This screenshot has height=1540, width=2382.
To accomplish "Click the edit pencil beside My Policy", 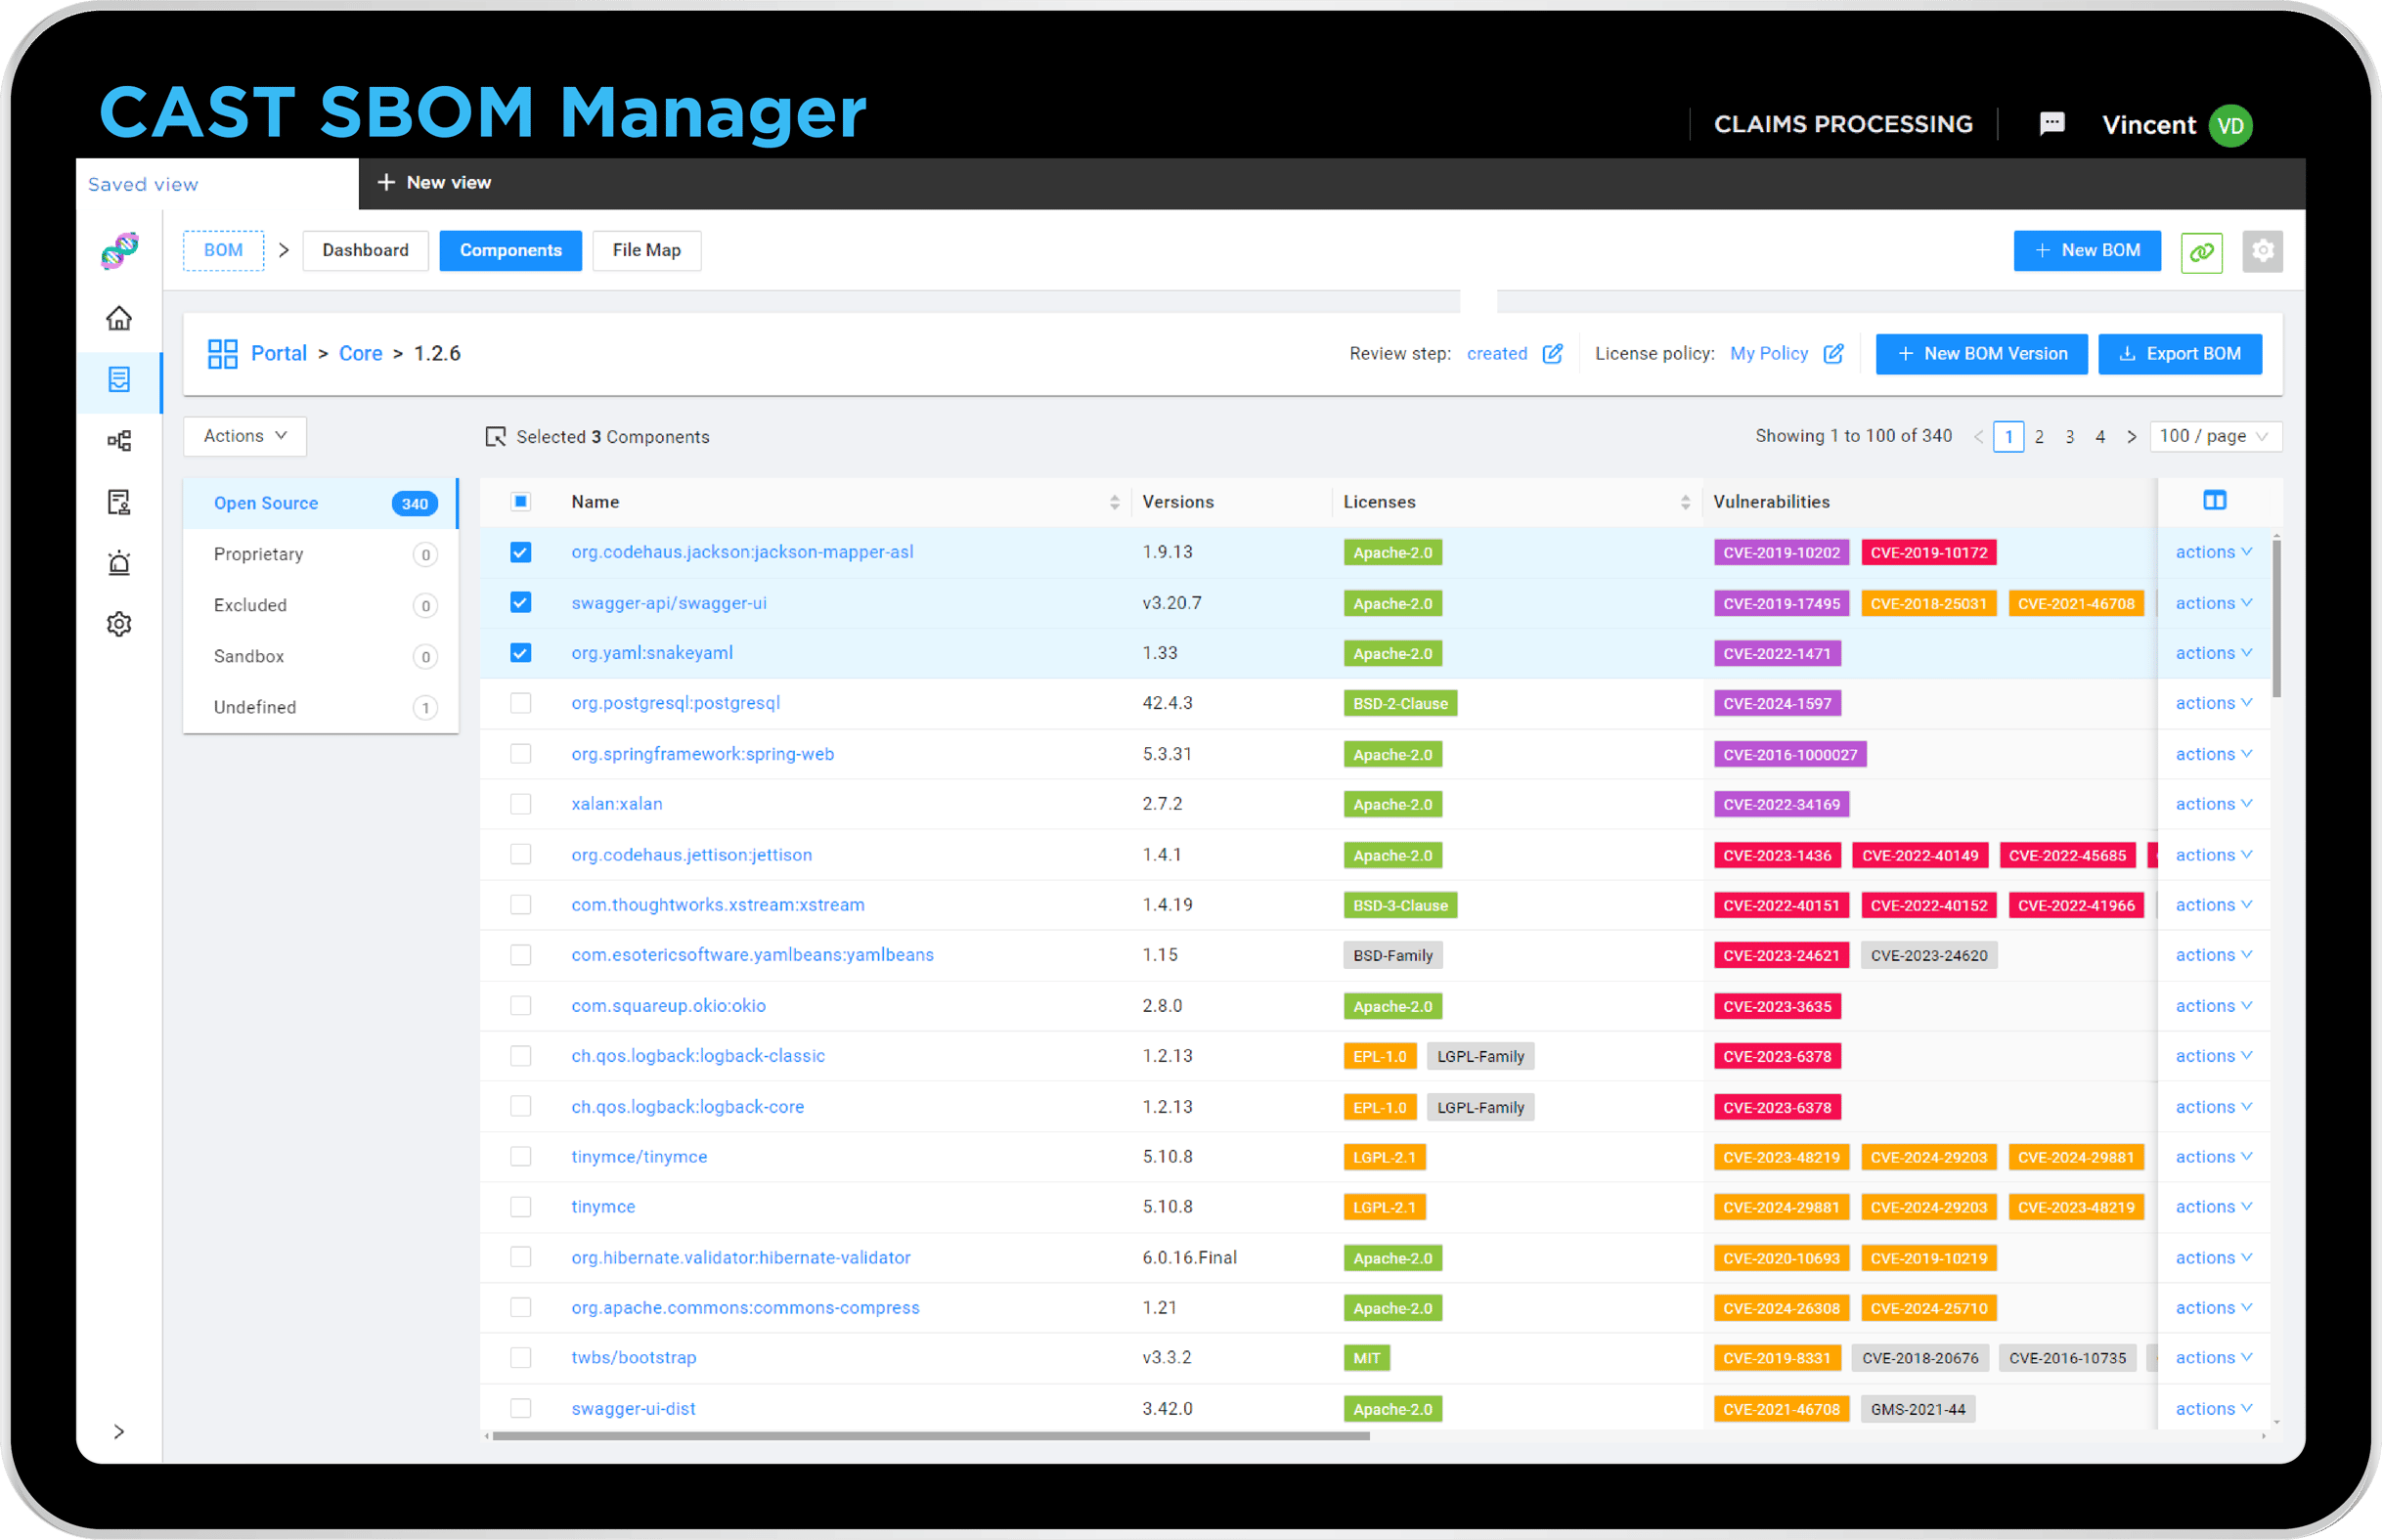I will [1833, 353].
